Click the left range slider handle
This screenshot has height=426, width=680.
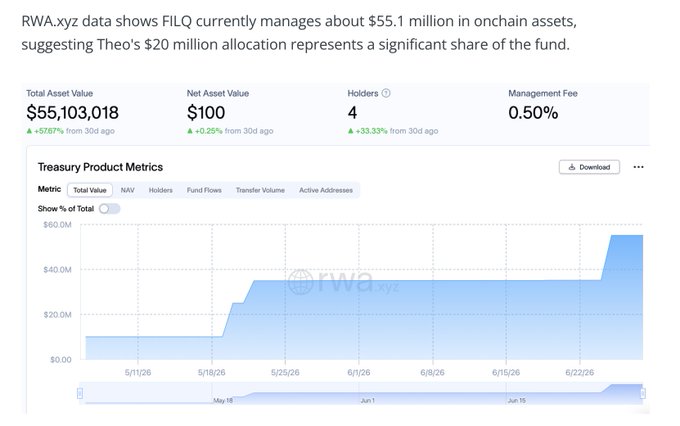coord(80,393)
